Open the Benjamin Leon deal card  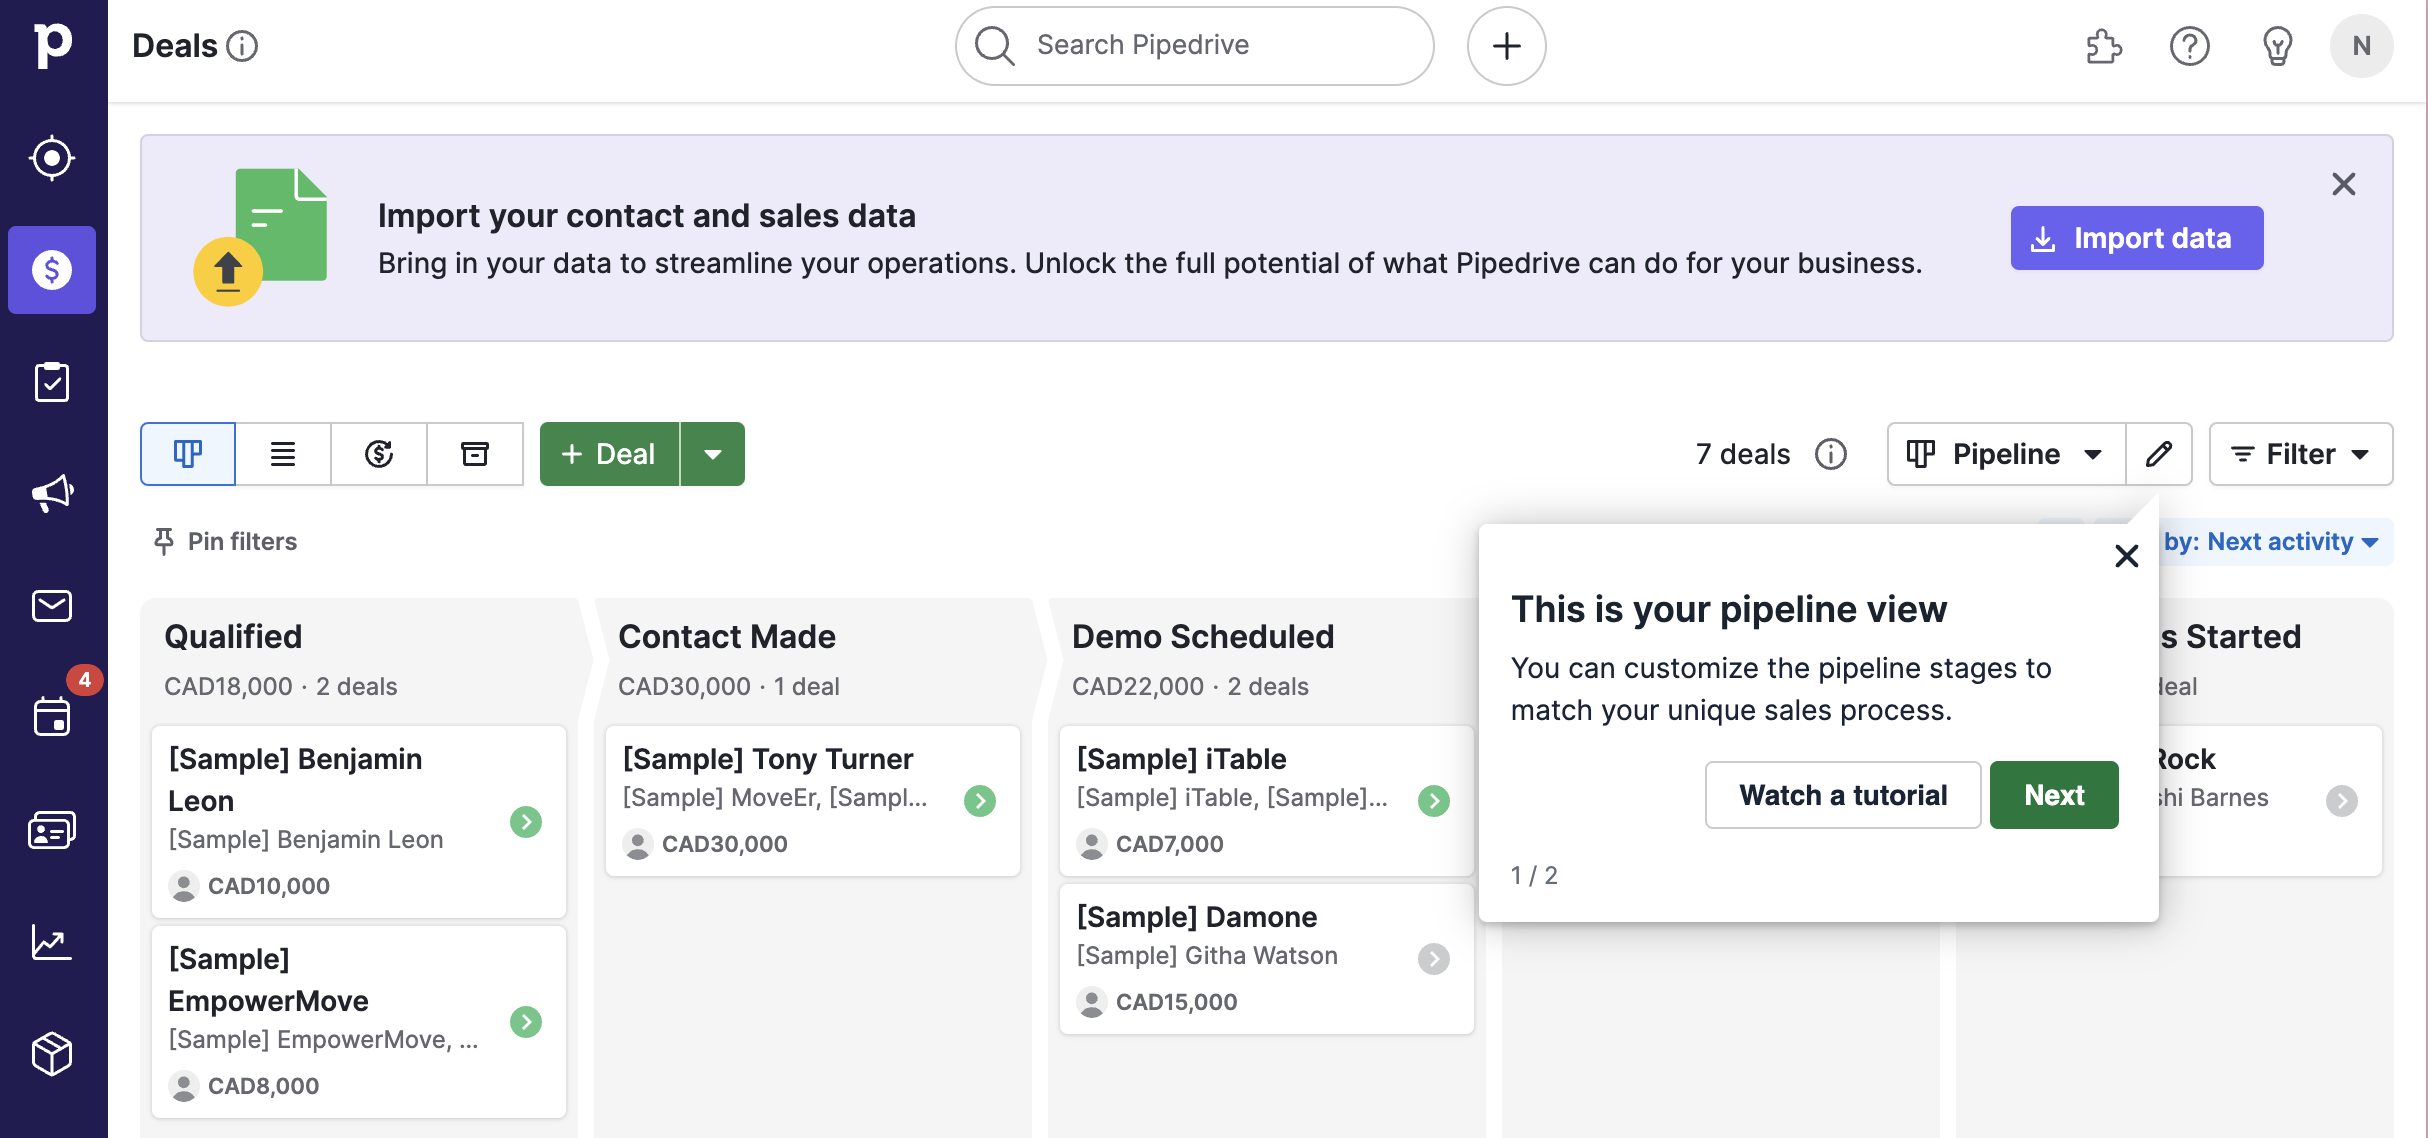(359, 822)
